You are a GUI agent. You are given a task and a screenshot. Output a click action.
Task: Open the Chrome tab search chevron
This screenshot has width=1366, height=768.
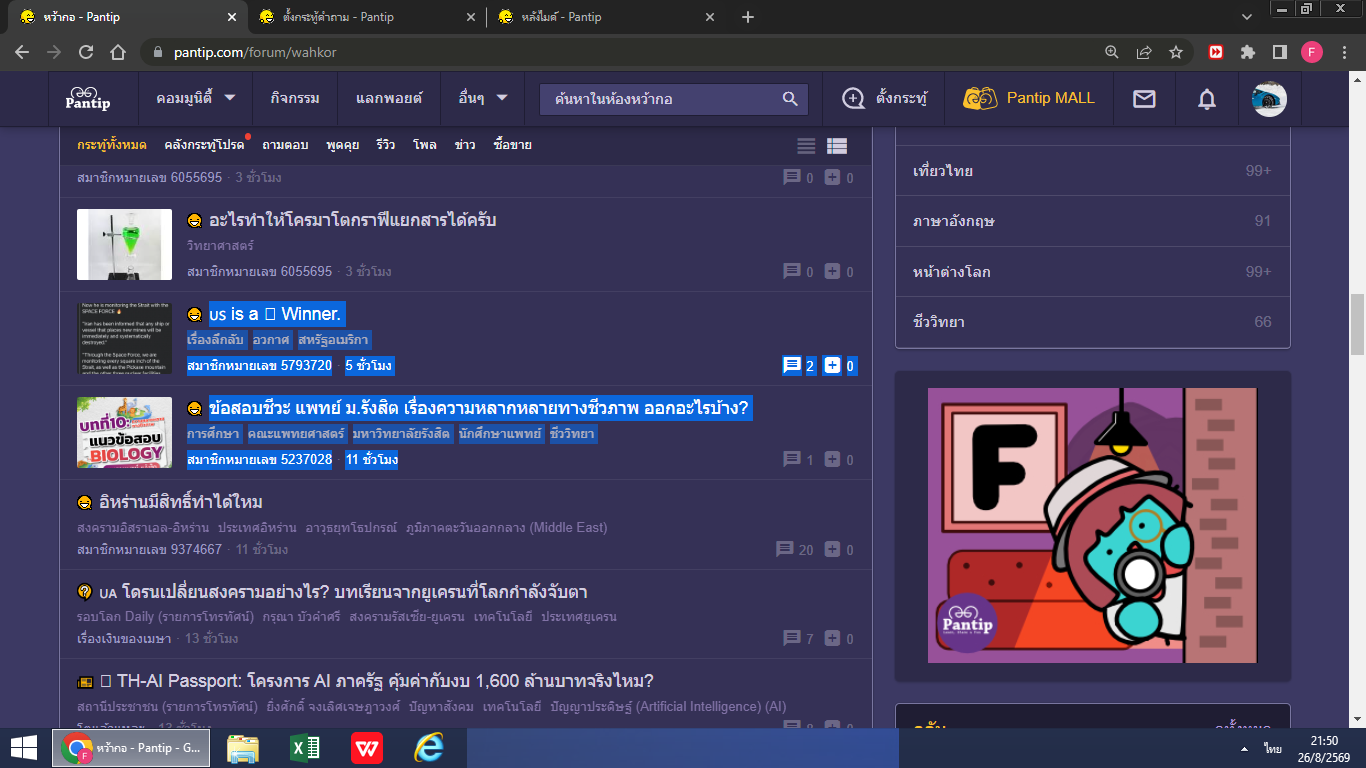click(x=1247, y=17)
